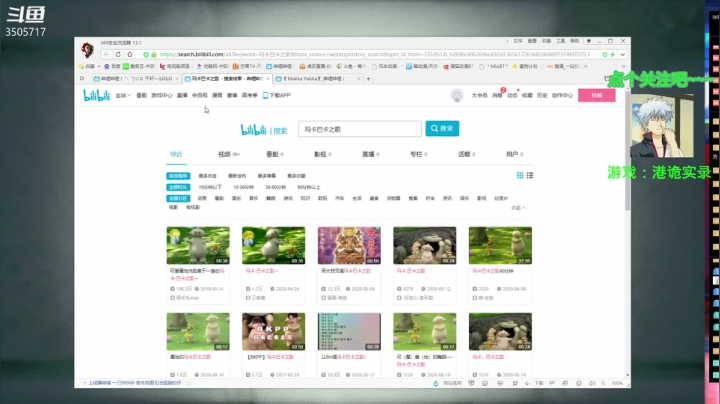The image size is (720, 404).
Task: Click the sidebar toggle arrow left of tabs
Action: tap(82, 79)
